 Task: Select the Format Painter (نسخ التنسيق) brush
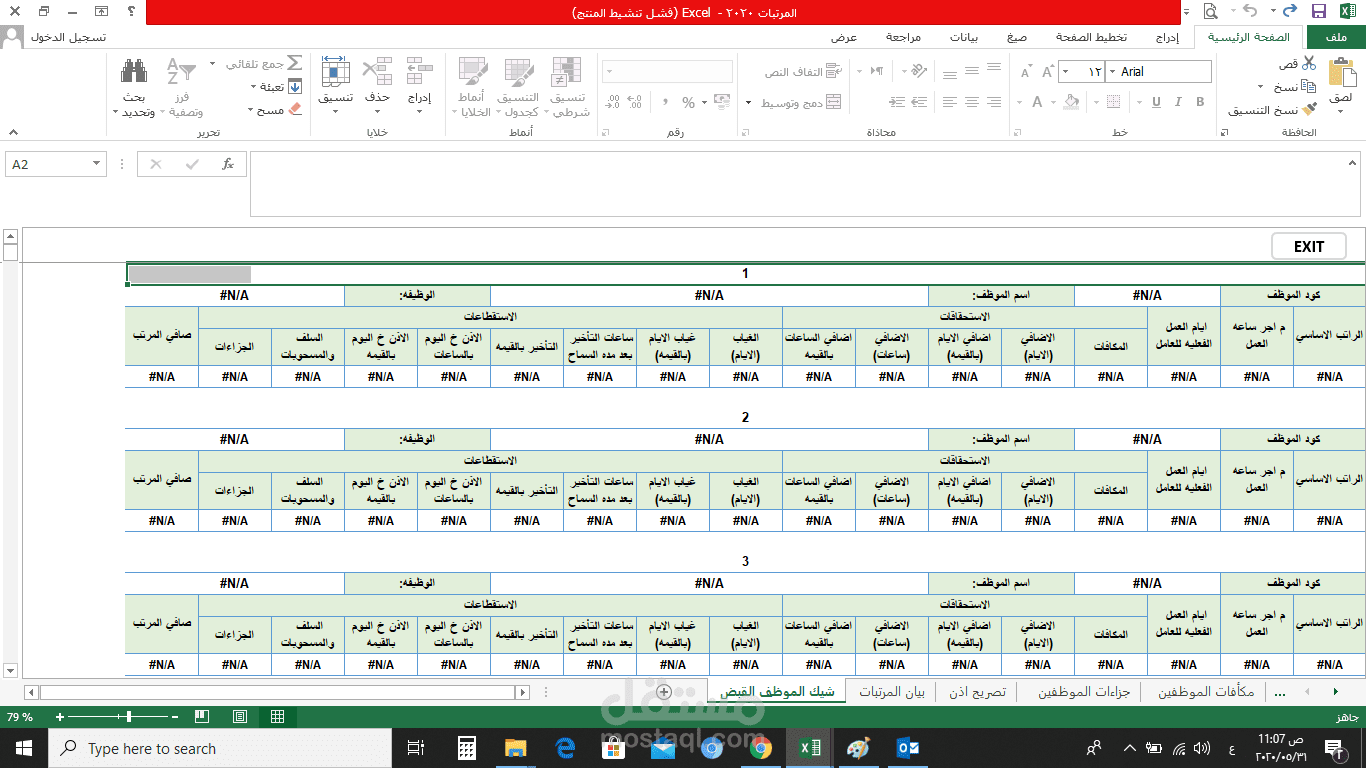[1309, 110]
